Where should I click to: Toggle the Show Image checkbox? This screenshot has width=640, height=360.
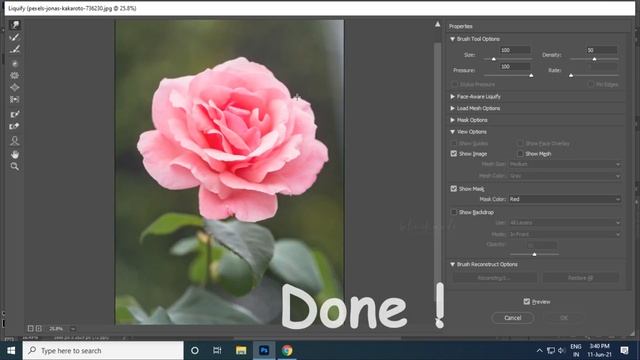(453, 154)
